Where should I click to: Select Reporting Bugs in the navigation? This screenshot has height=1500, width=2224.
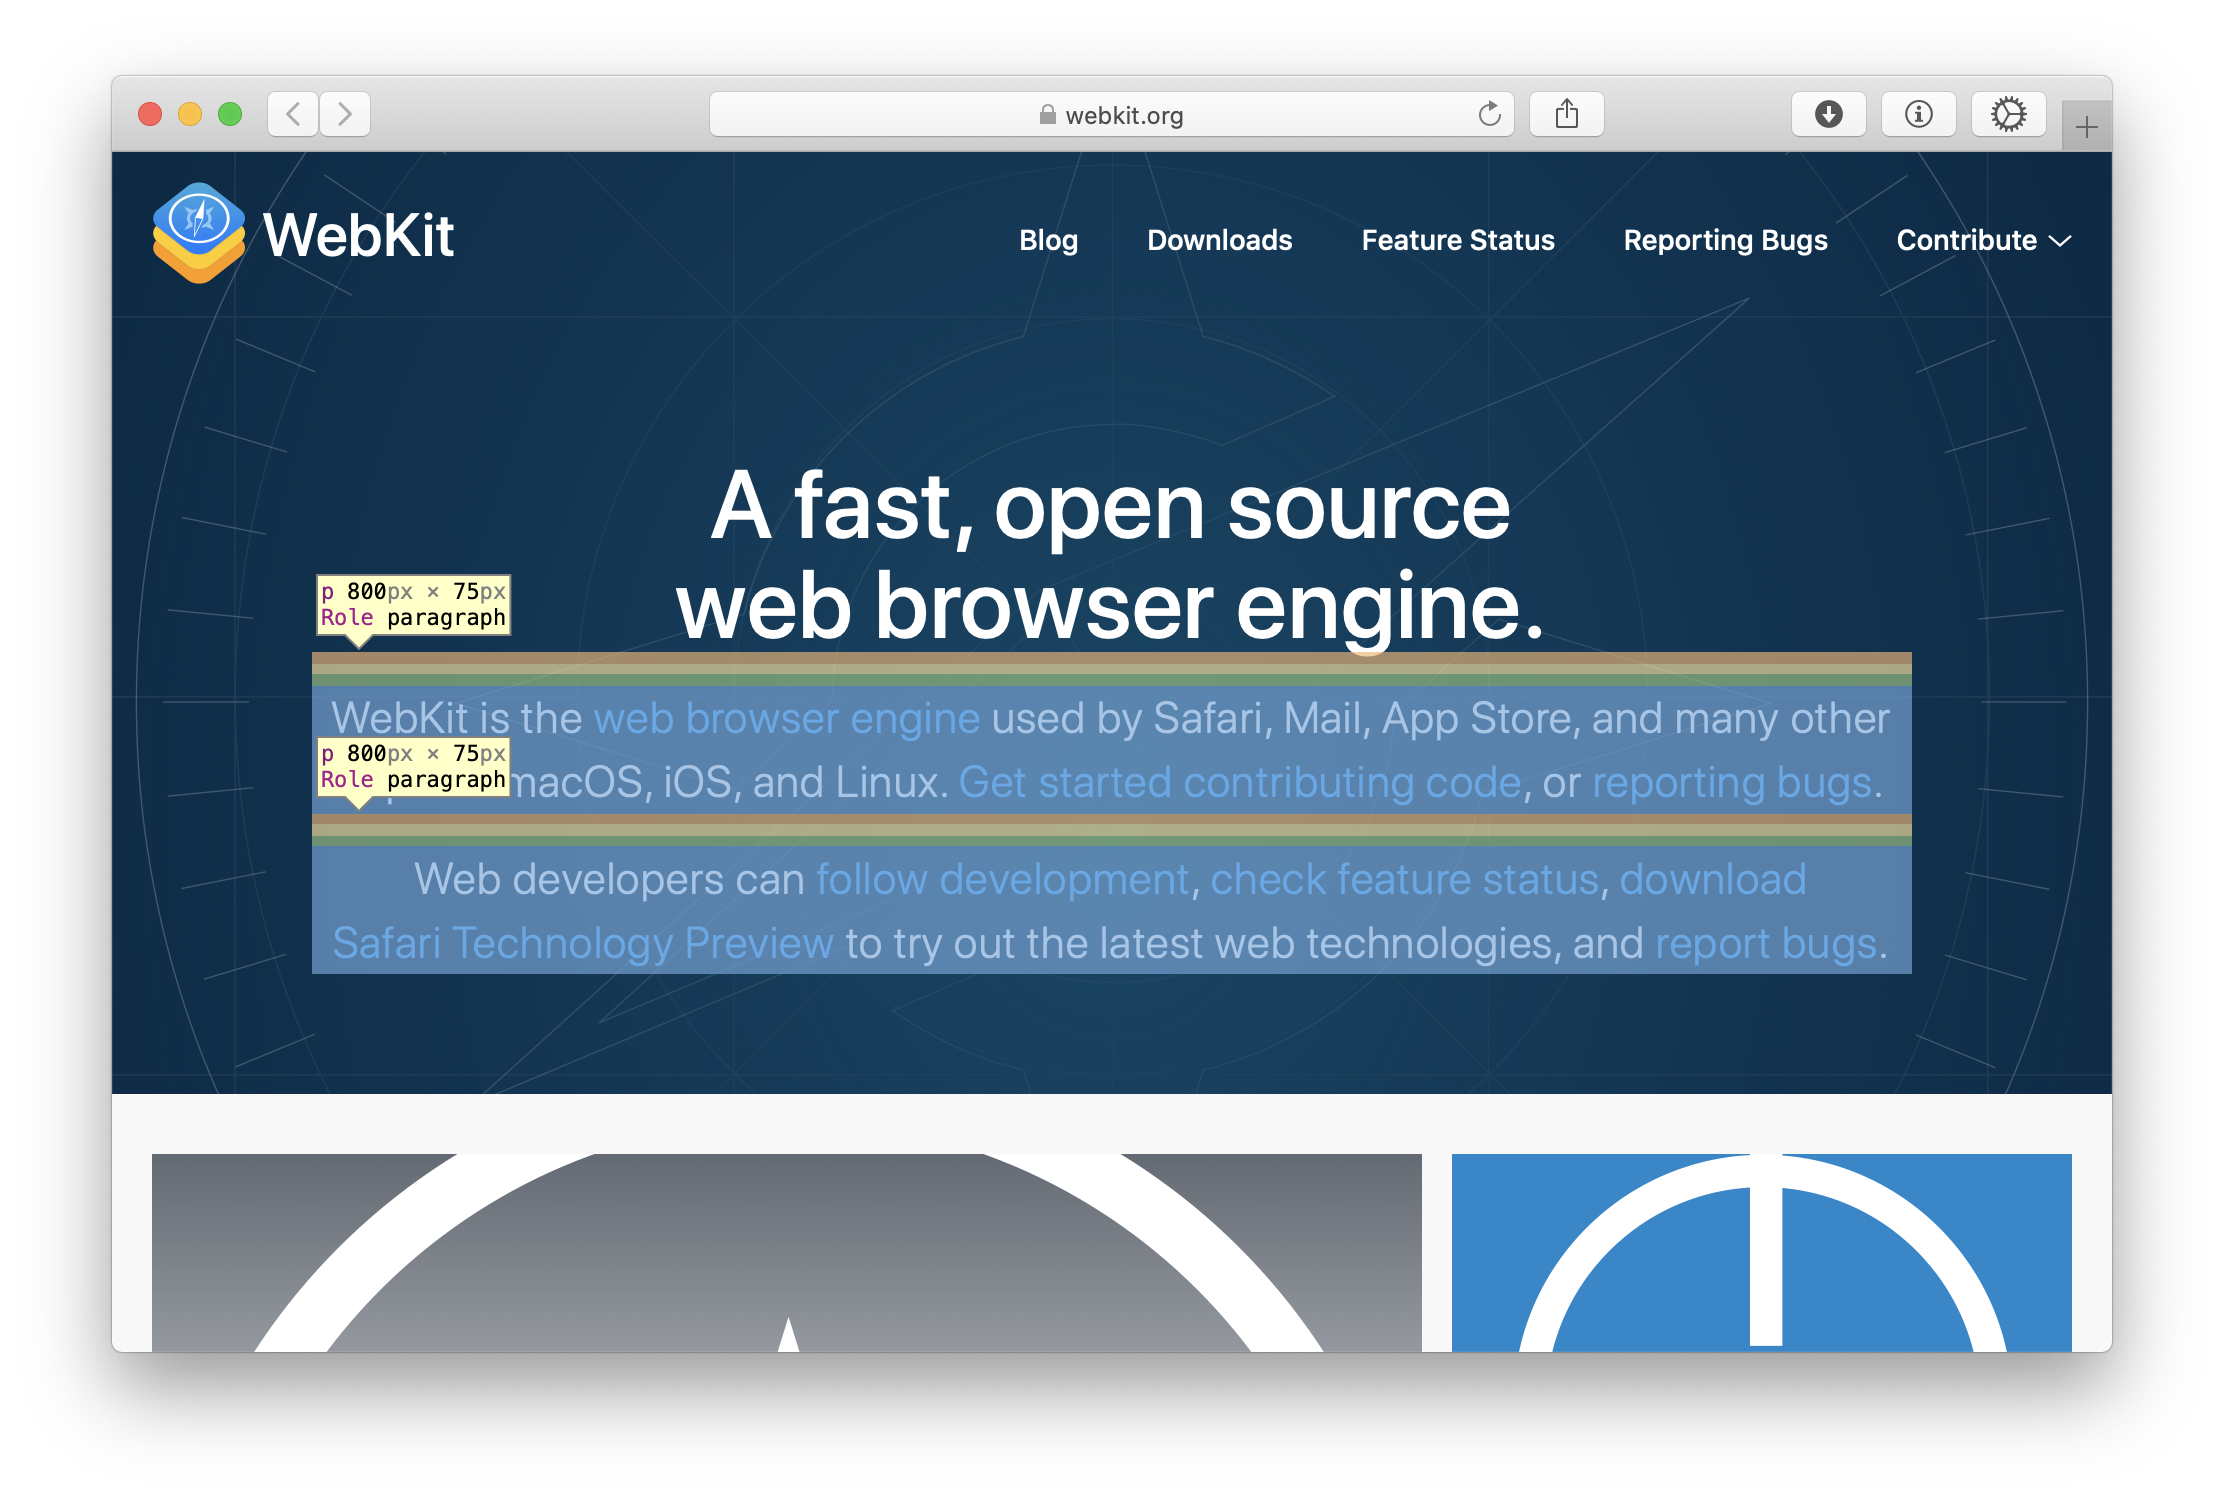[1725, 240]
